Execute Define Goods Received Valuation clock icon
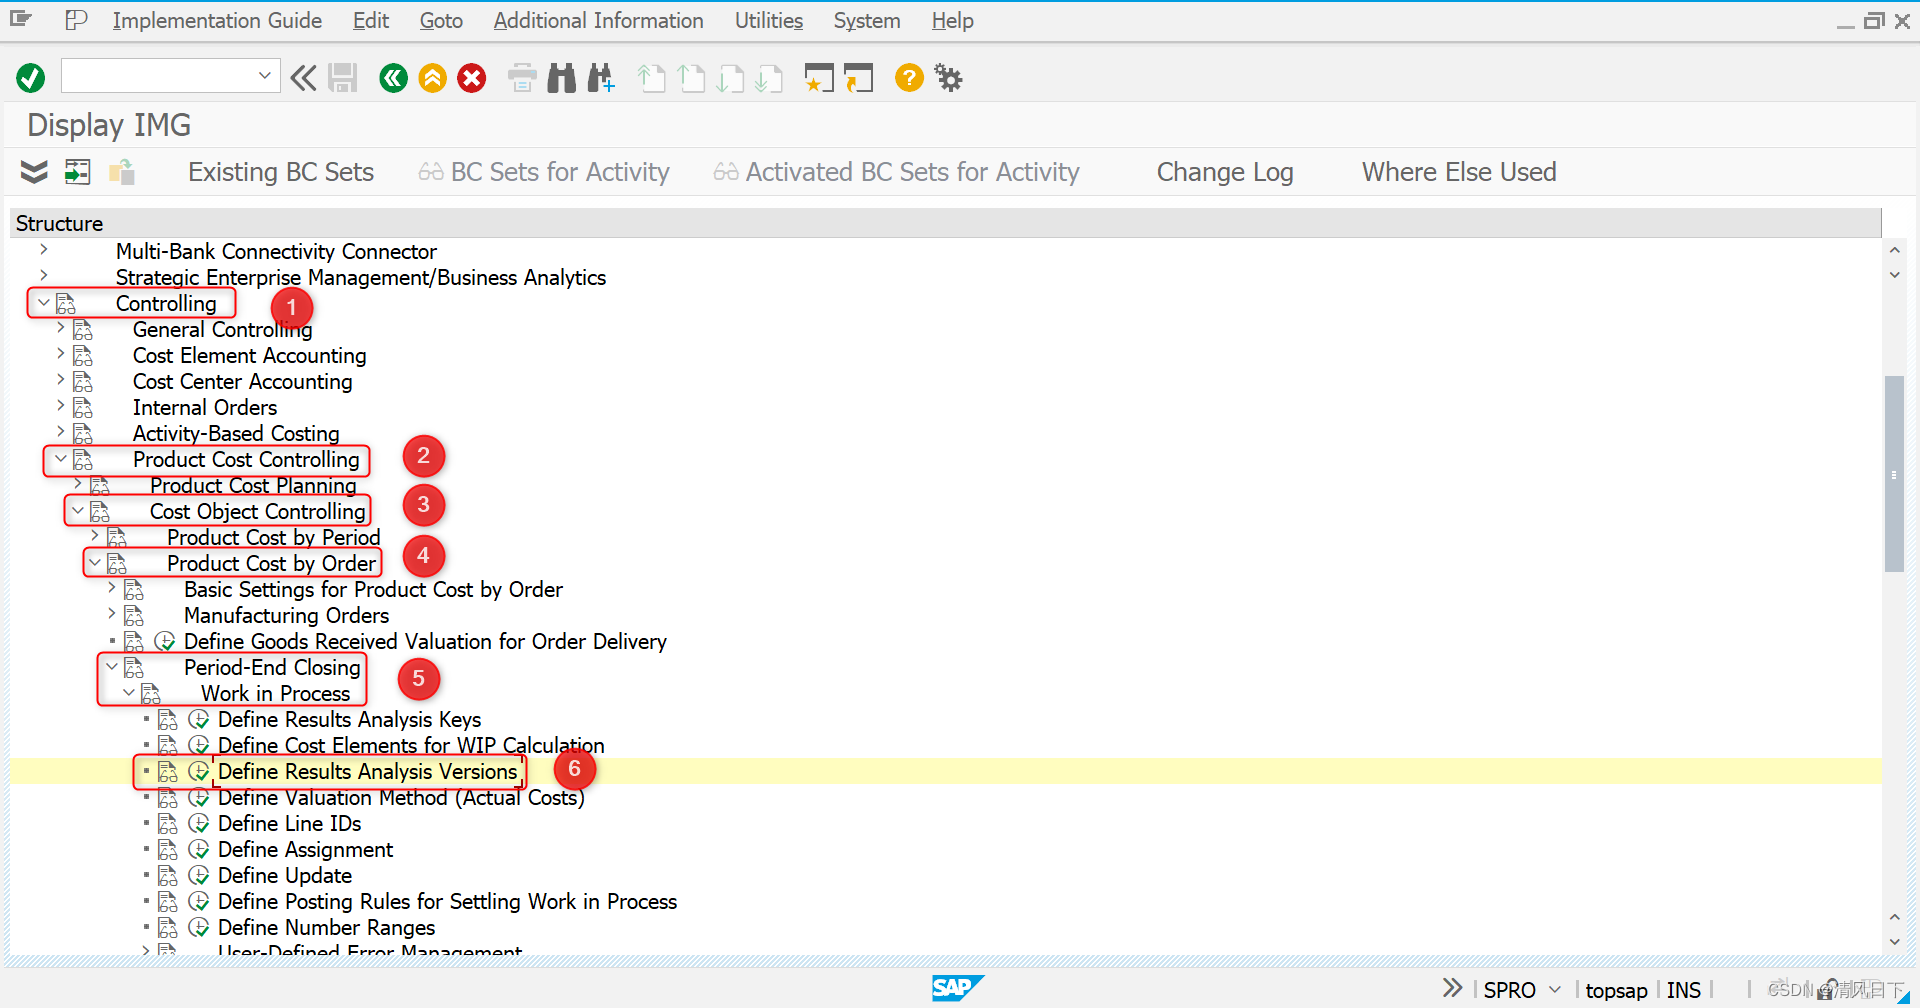This screenshot has width=1920, height=1008. (165, 641)
